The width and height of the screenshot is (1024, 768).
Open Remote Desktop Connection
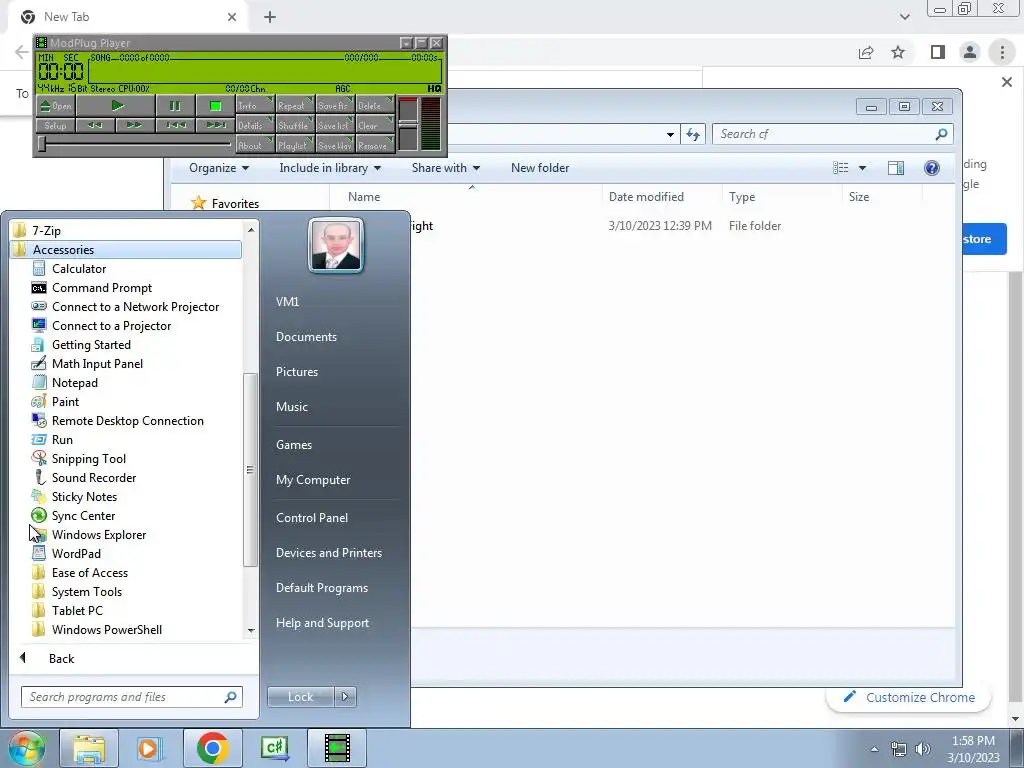pos(127,420)
